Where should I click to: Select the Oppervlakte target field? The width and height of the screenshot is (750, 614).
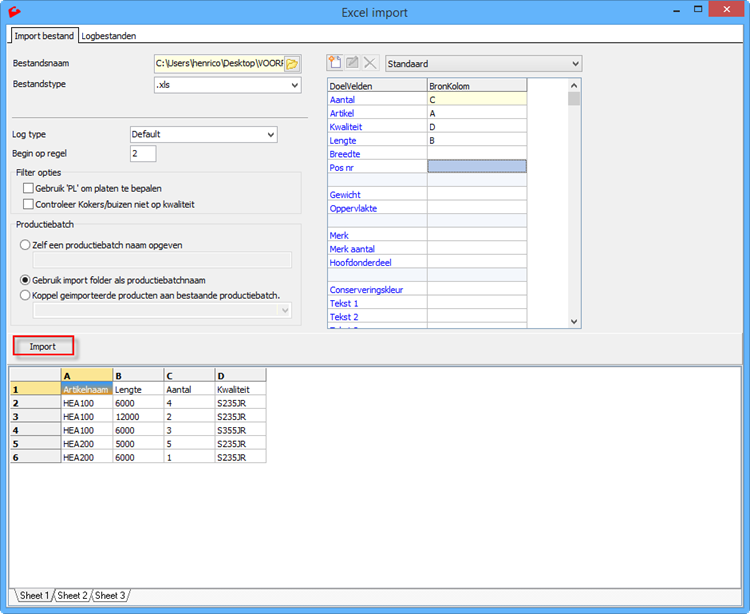[377, 208]
